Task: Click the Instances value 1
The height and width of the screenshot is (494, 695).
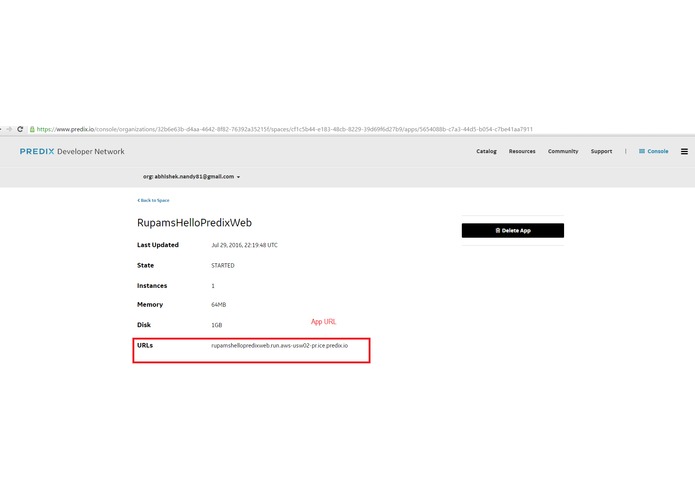Action: (x=213, y=286)
